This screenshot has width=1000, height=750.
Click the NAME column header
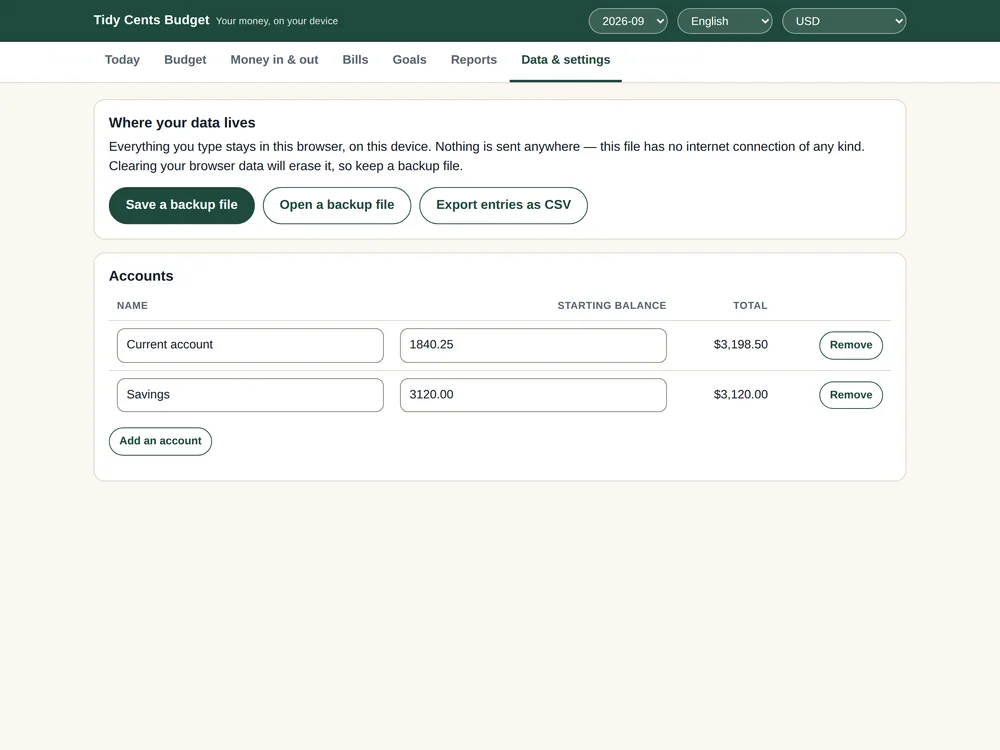coord(132,305)
